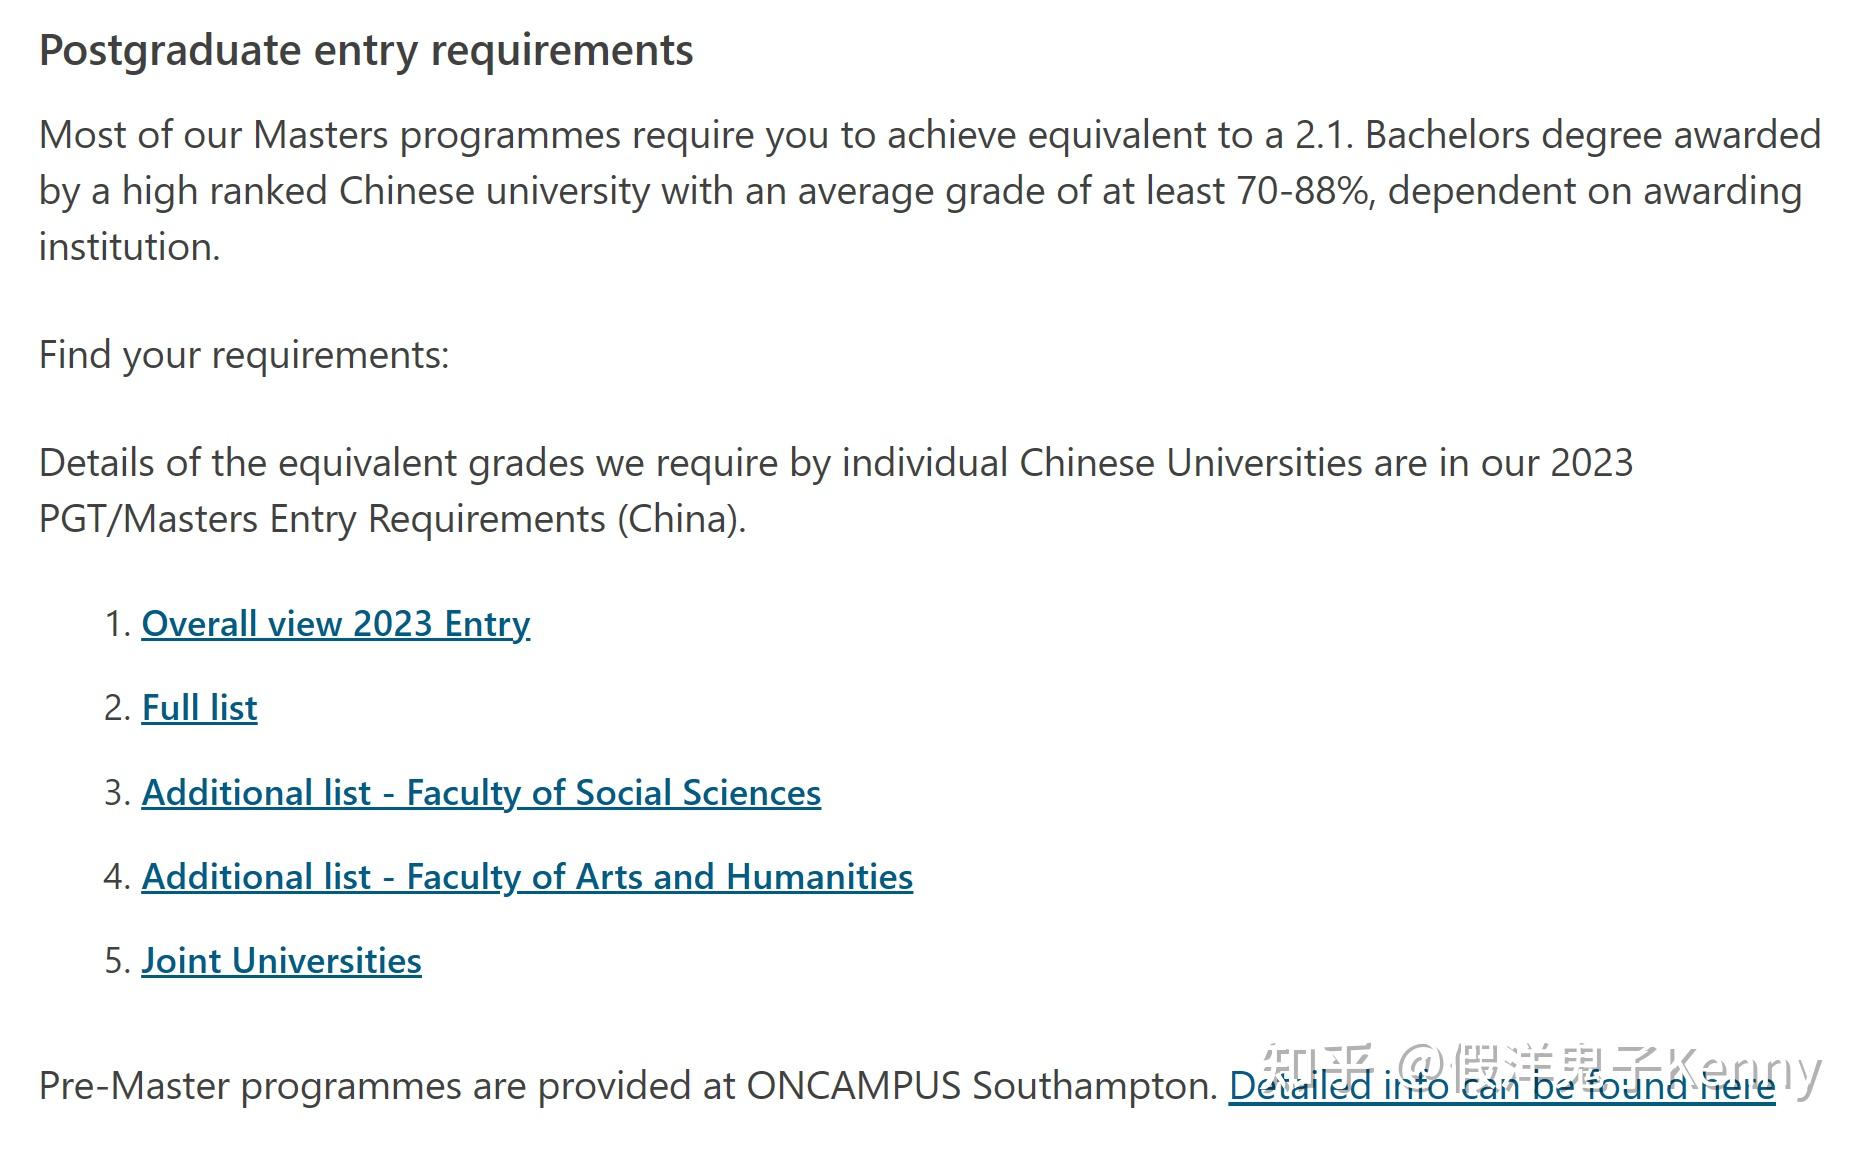Click the Postgraduate entry requirements heading
The width and height of the screenshot is (1869, 1152).
(366, 50)
